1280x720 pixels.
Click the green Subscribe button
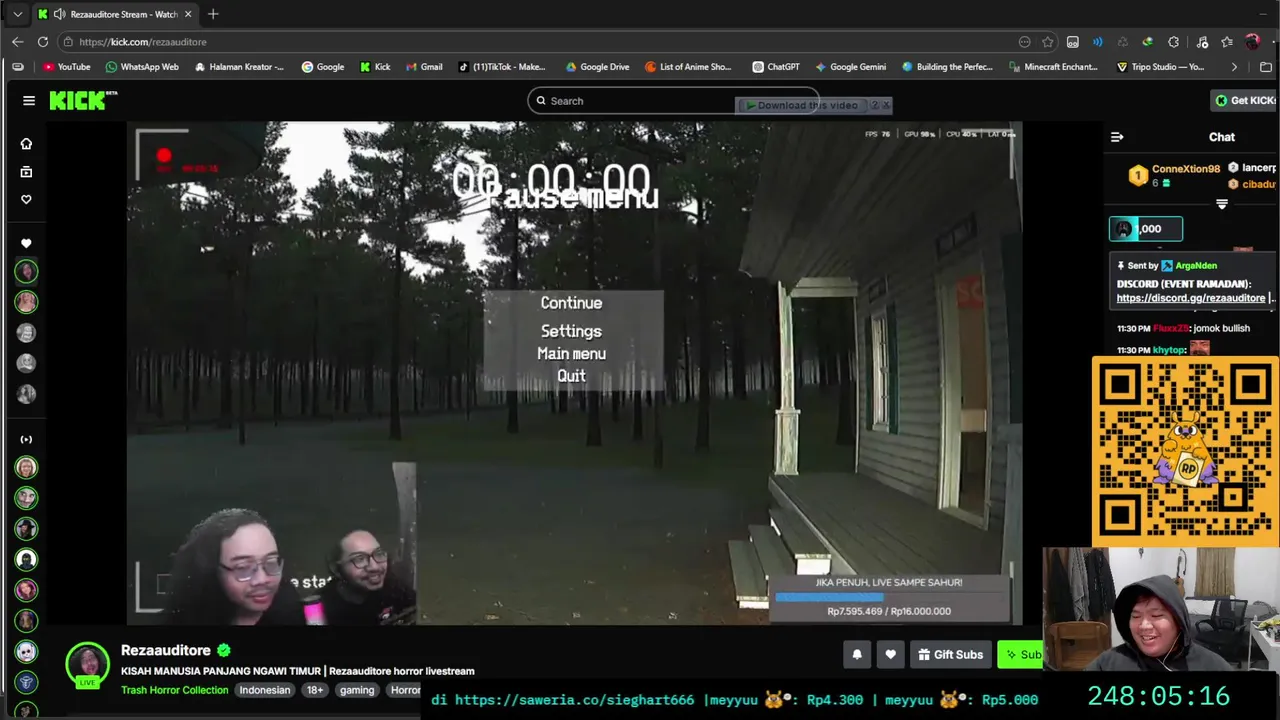tap(1020, 655)
